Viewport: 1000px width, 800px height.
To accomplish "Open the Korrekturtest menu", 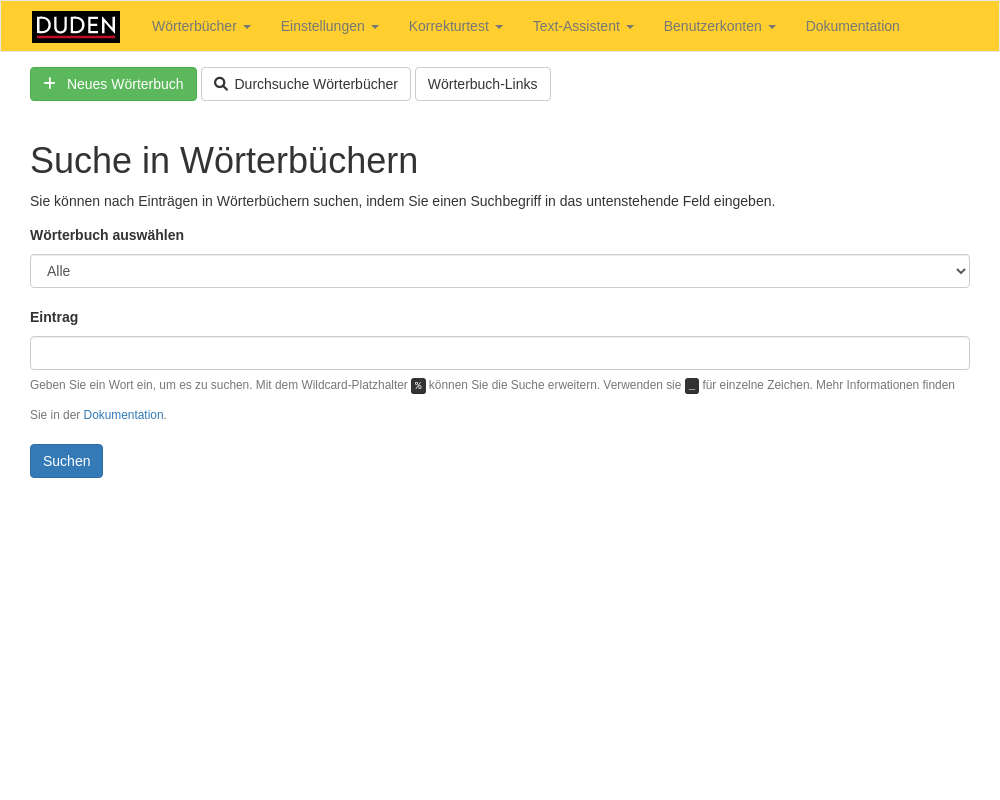I will point(455,26).
